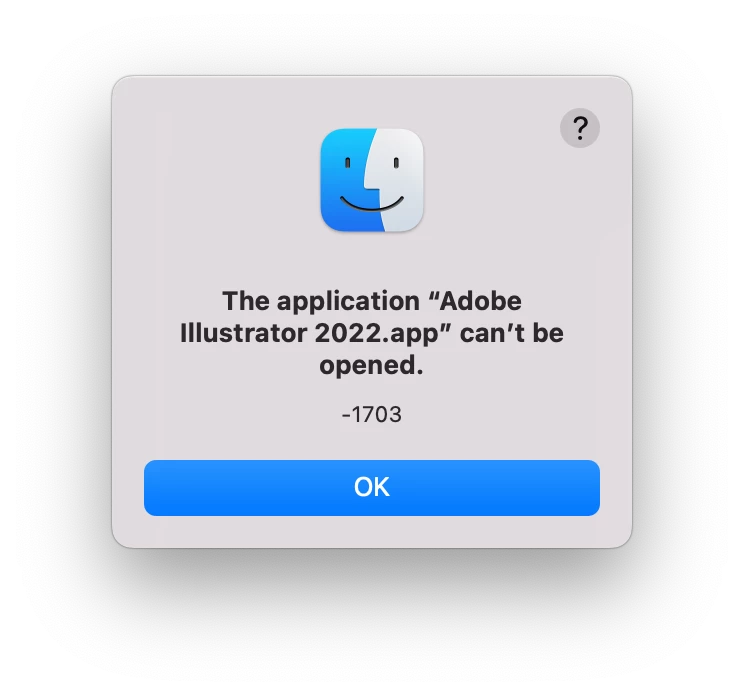The height and width of the screenshot is (696, 744).
Task: Click "2022.app" in the error message
Action: click(x=377, y=333)
